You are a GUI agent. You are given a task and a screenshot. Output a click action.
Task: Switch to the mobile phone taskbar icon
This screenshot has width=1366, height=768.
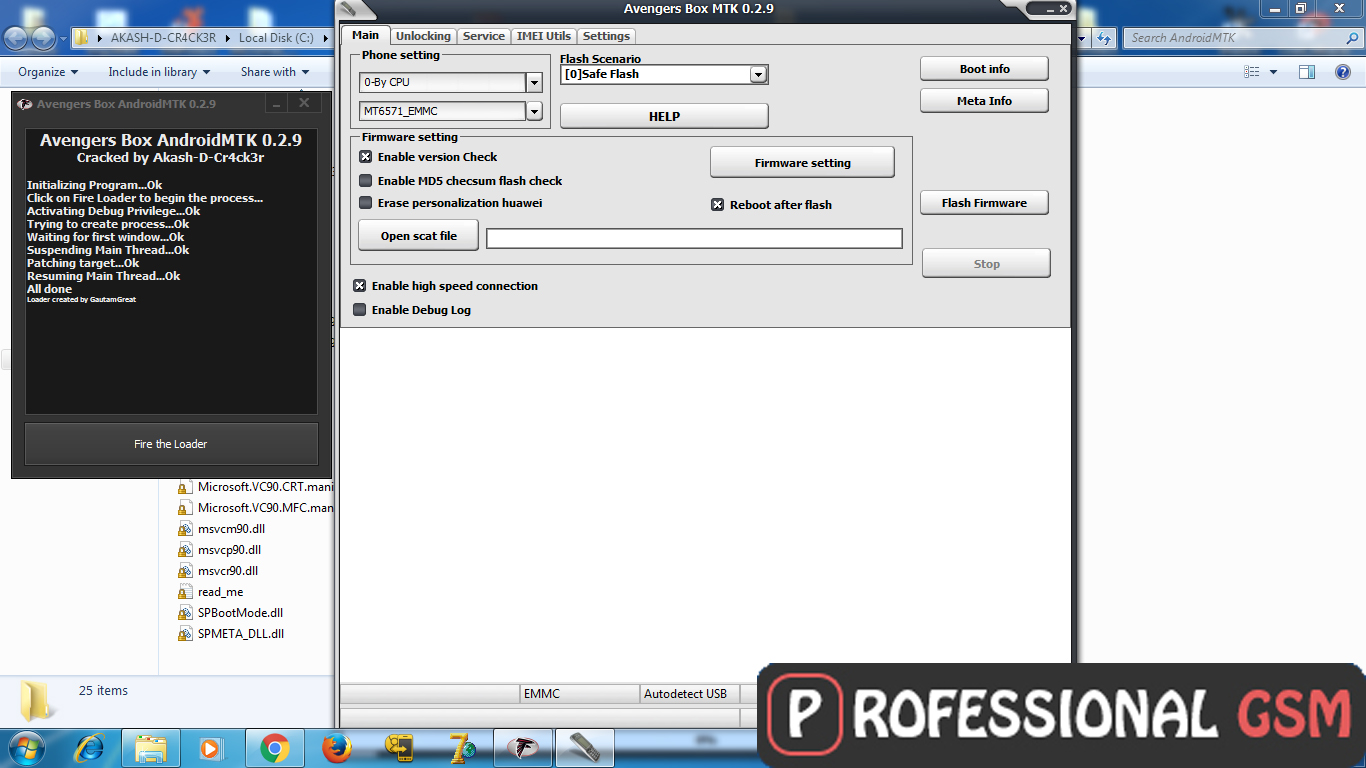584,748
